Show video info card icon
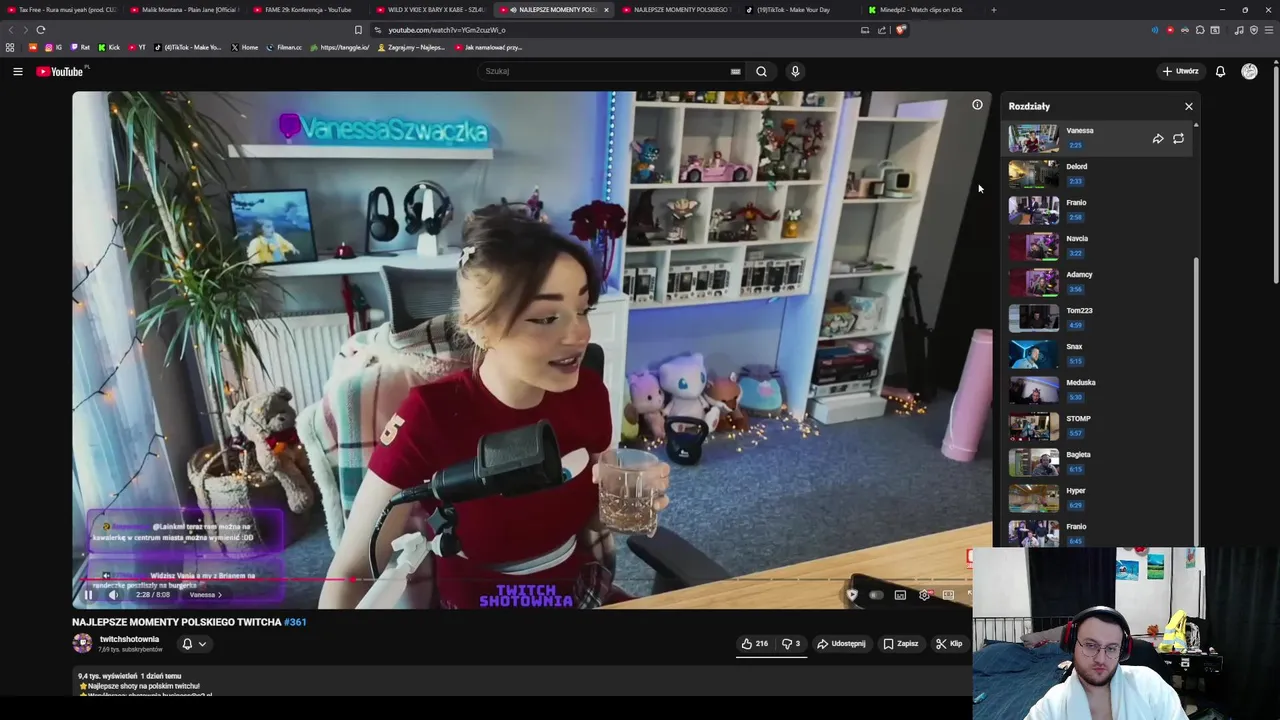Image resolution: width=1280 pixels, height=720 pixels. coord(977,104)
